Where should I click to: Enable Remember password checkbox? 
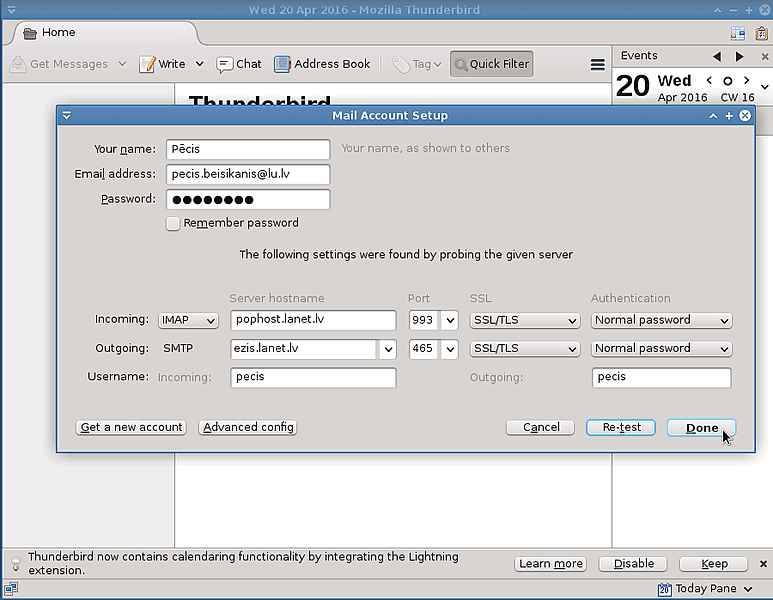click(x=173, y=224)
